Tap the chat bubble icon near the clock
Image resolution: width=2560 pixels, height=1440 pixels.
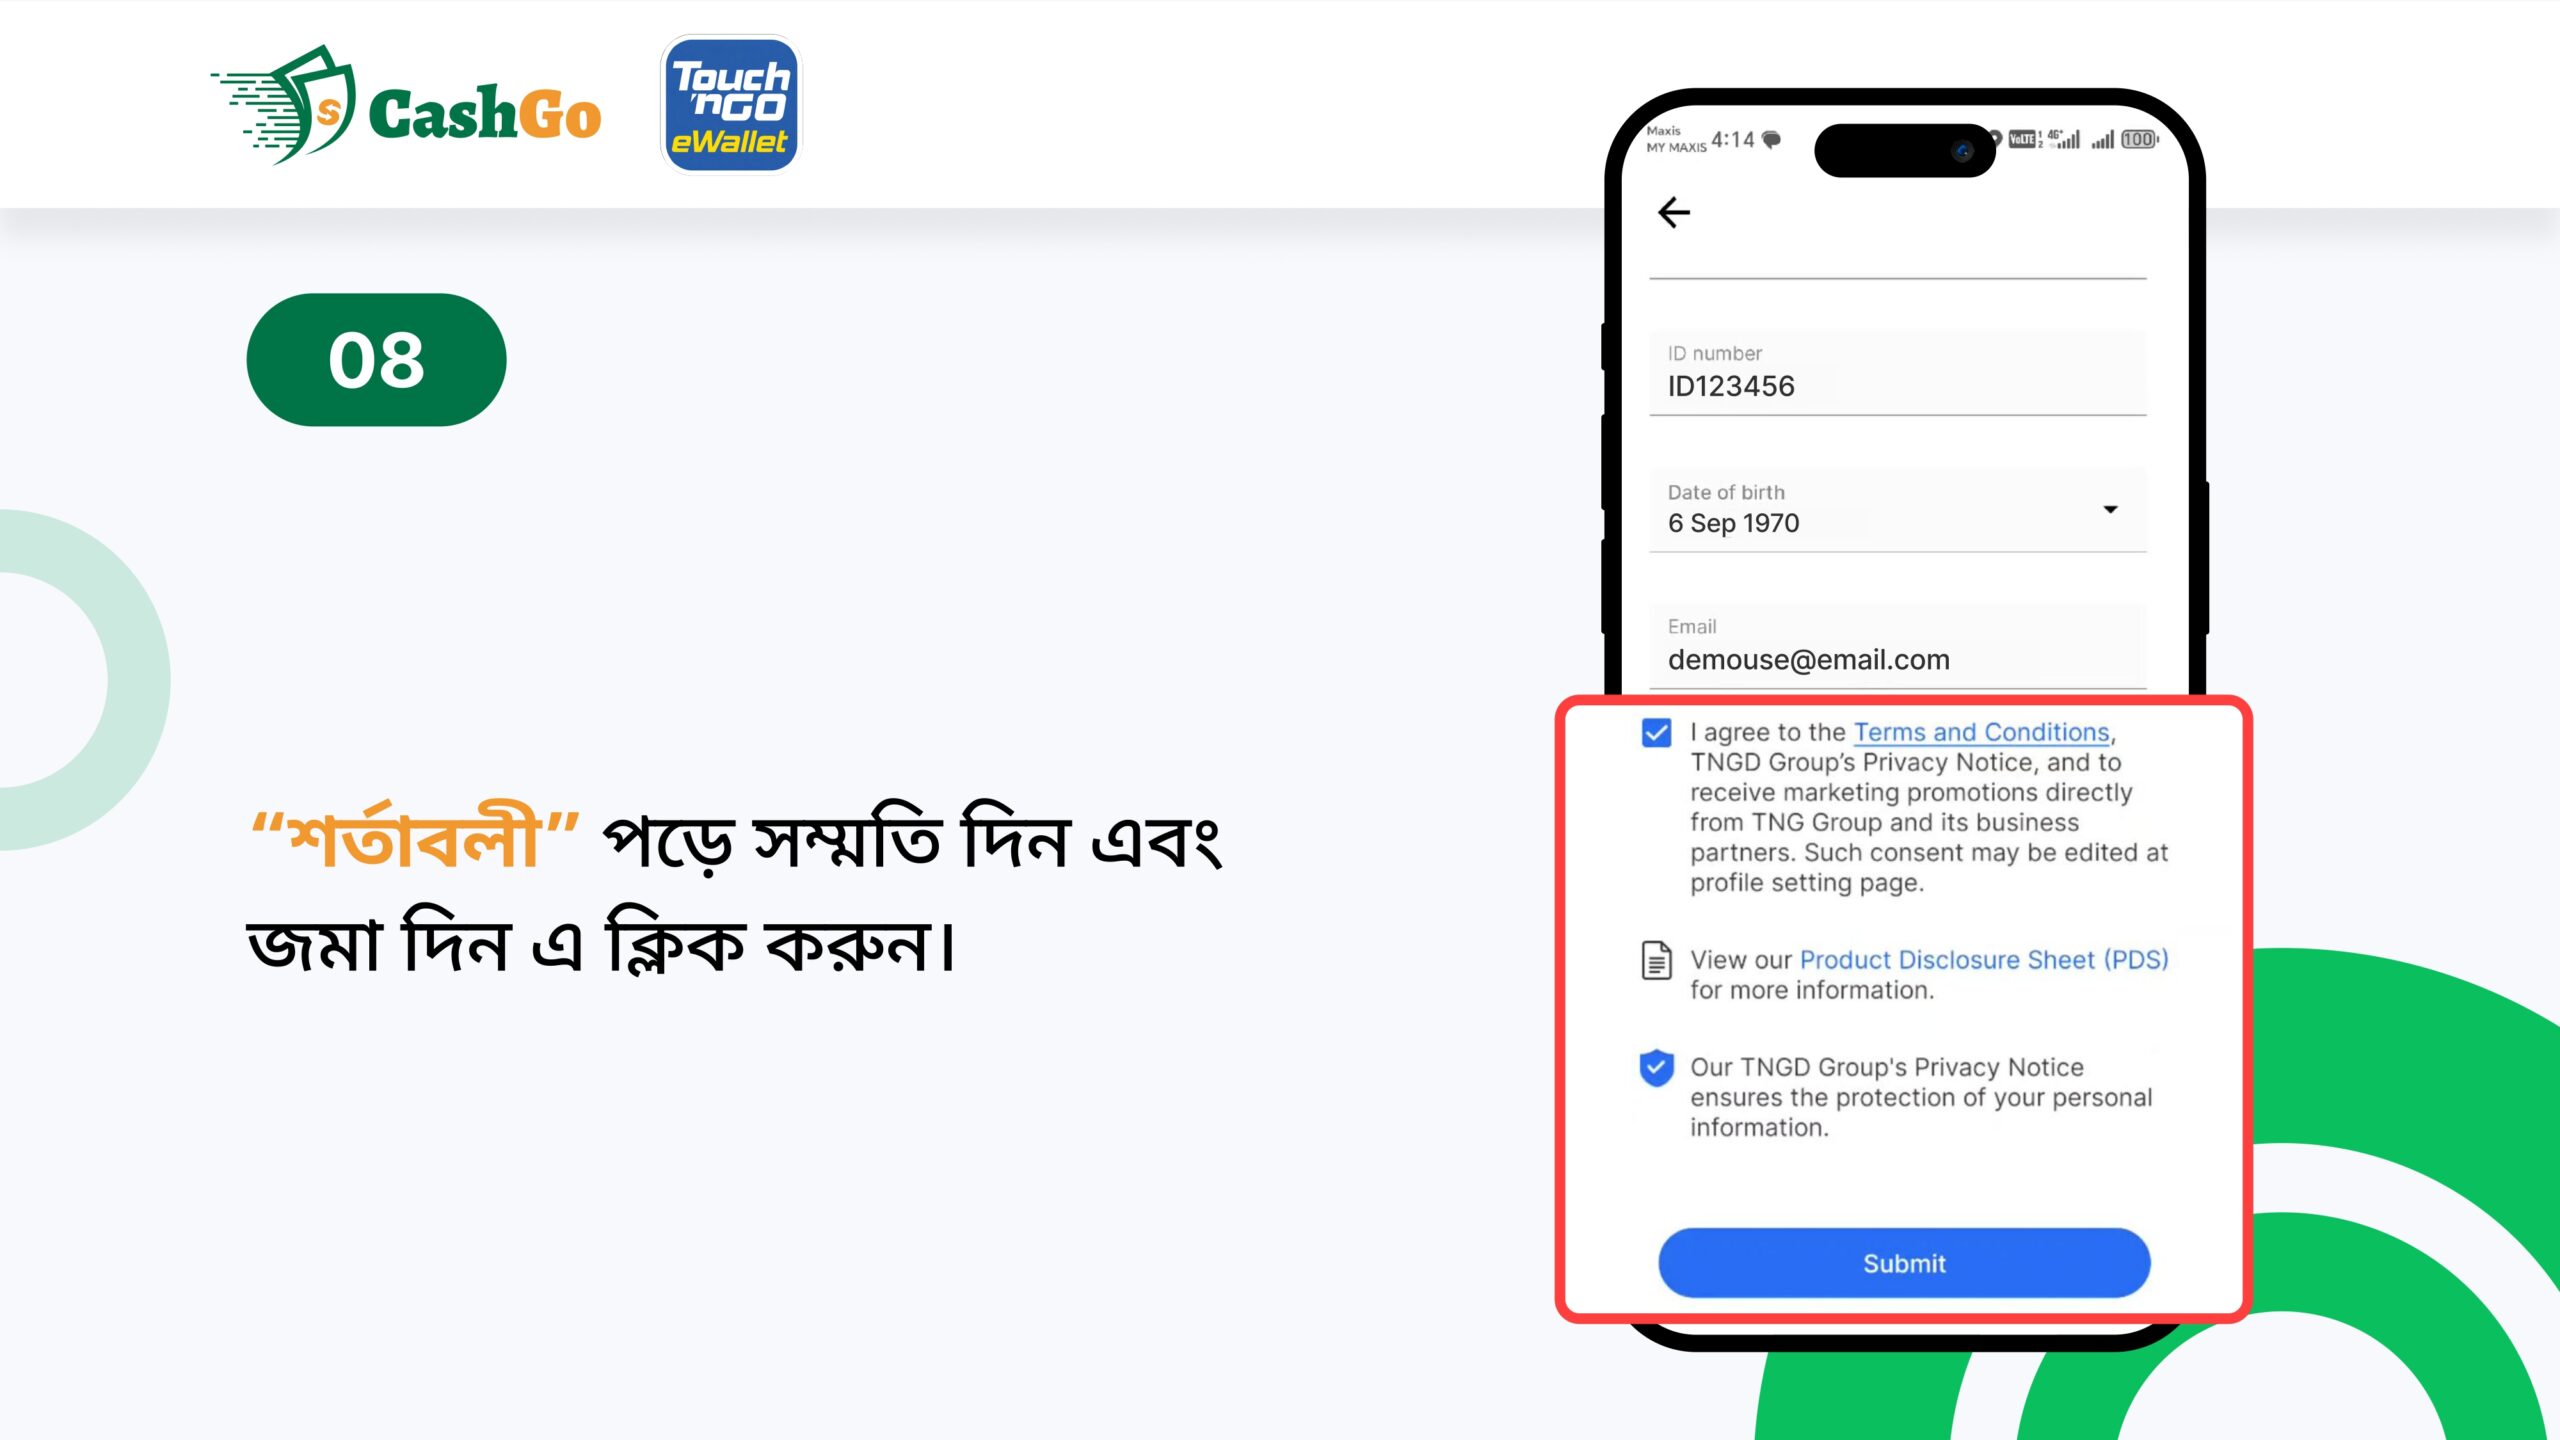(1771, 139)
